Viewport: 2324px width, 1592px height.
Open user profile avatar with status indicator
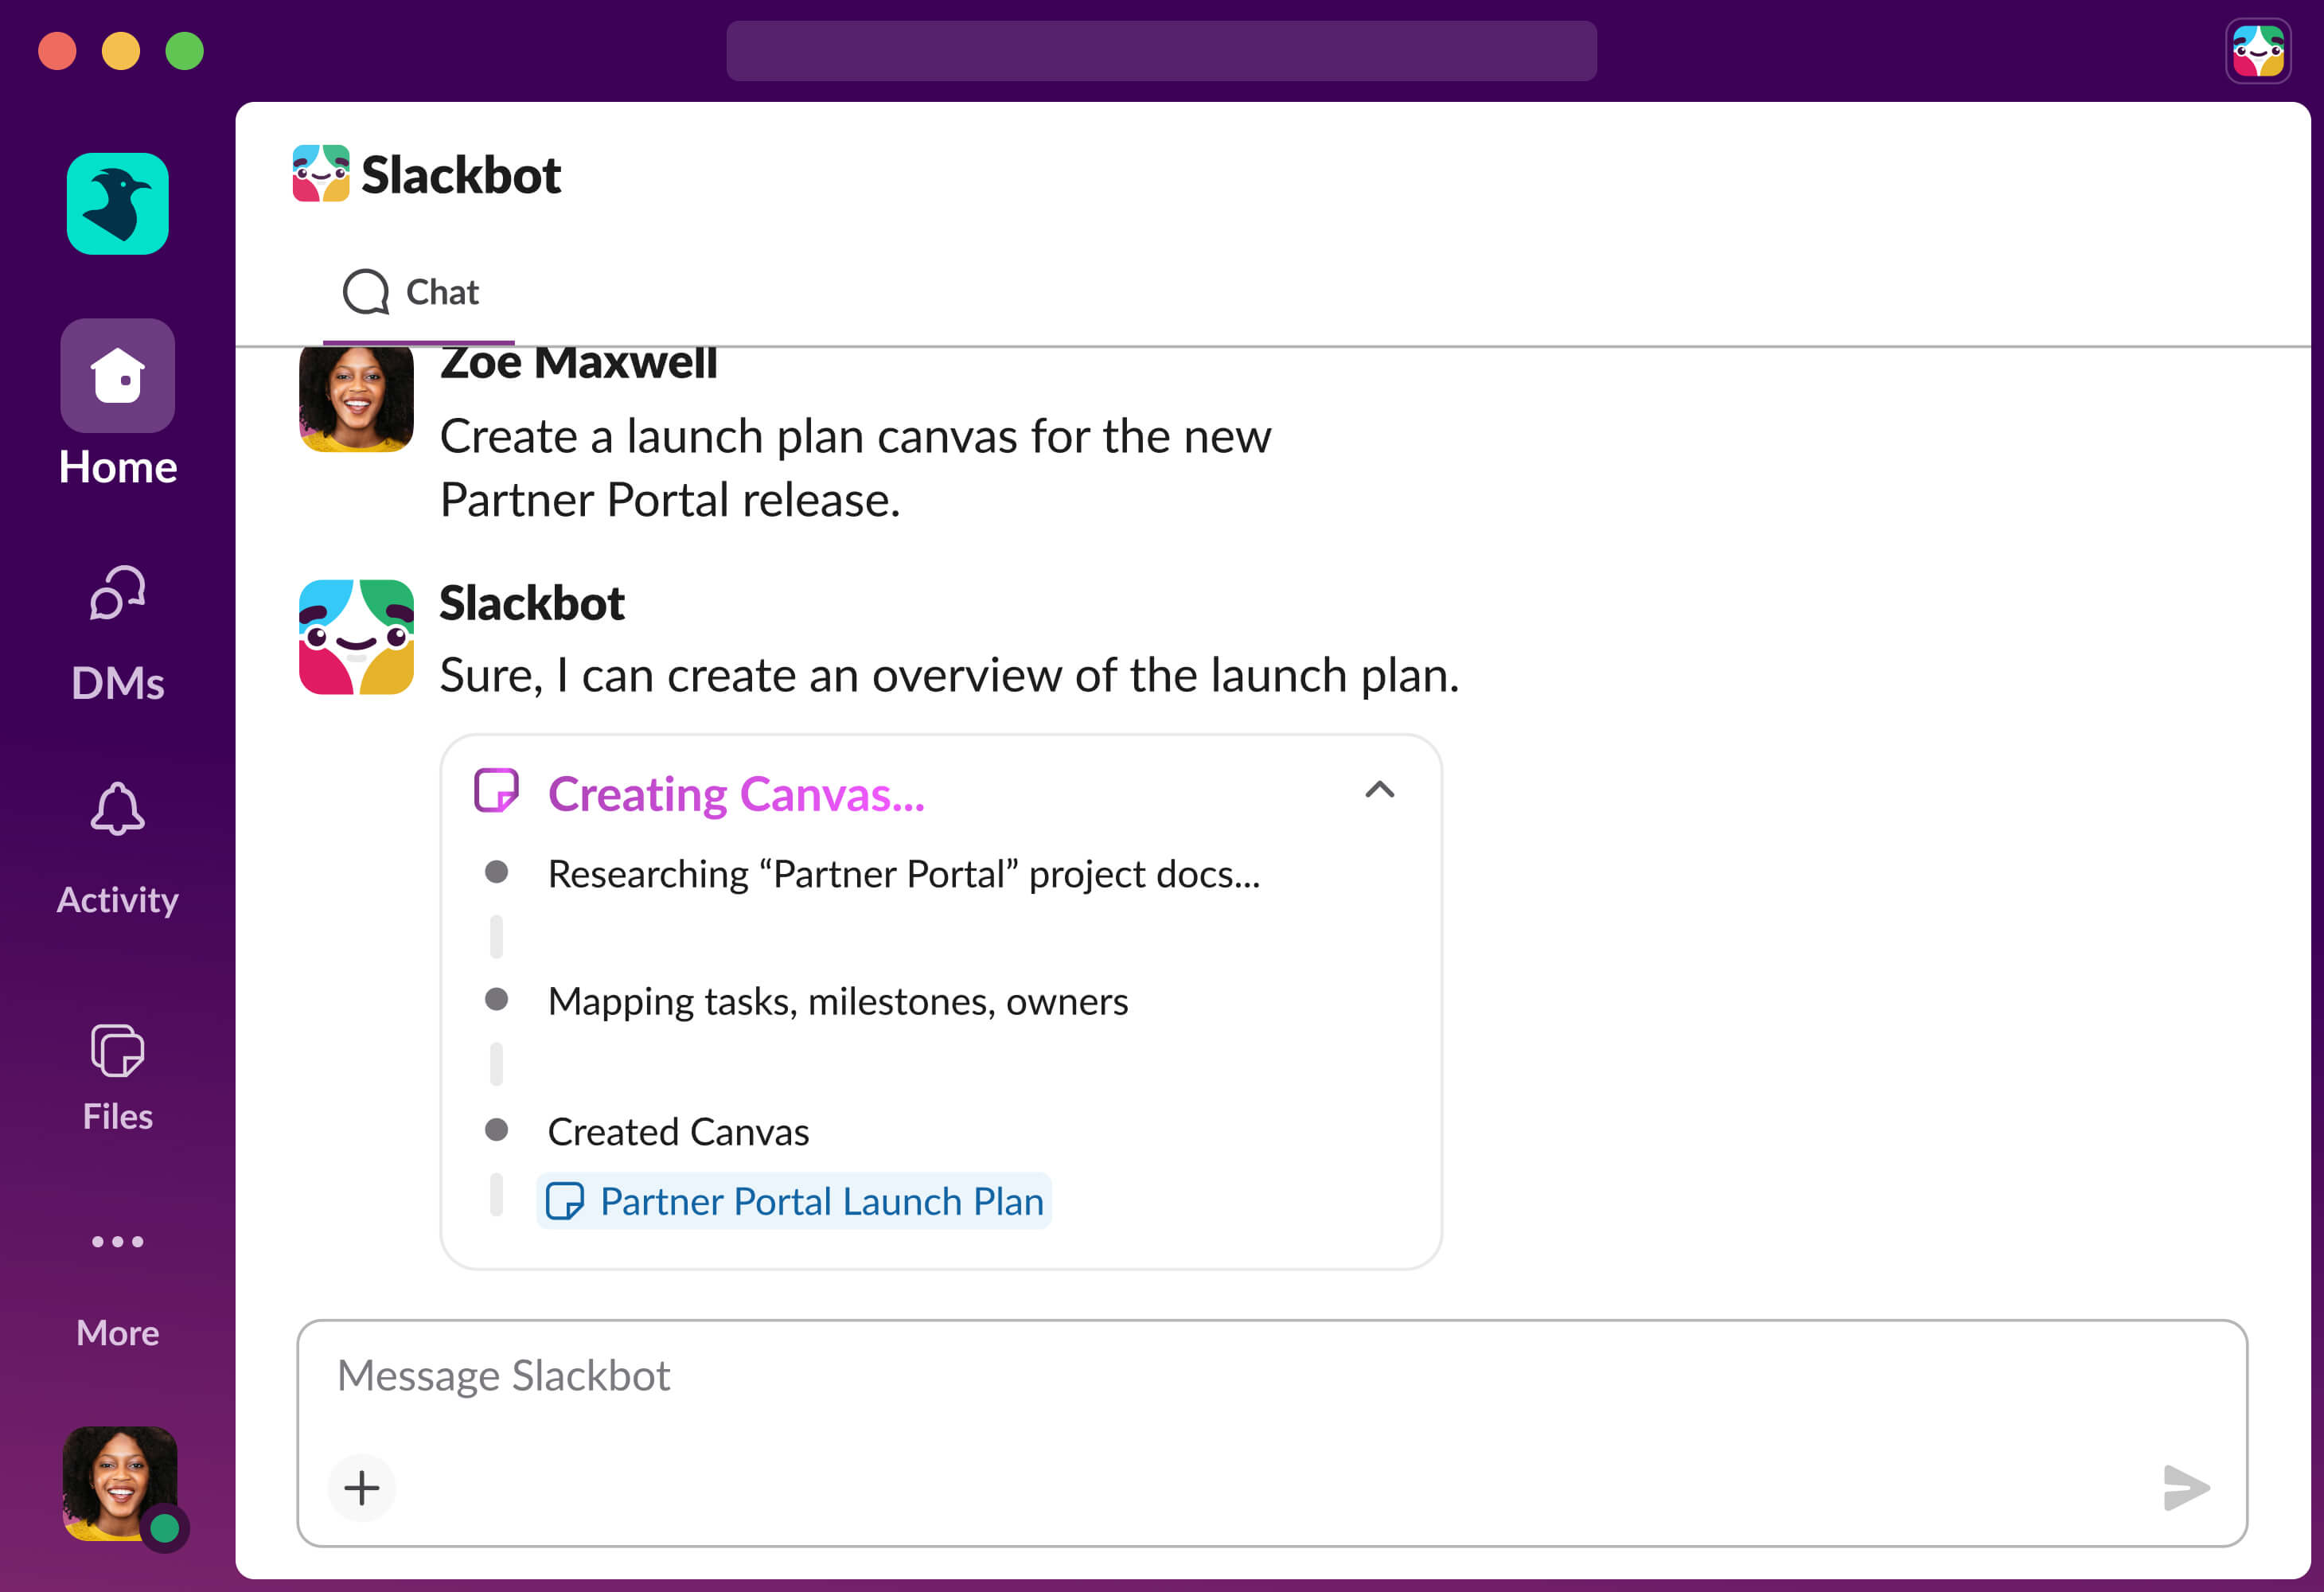(x=120, y=1483)
